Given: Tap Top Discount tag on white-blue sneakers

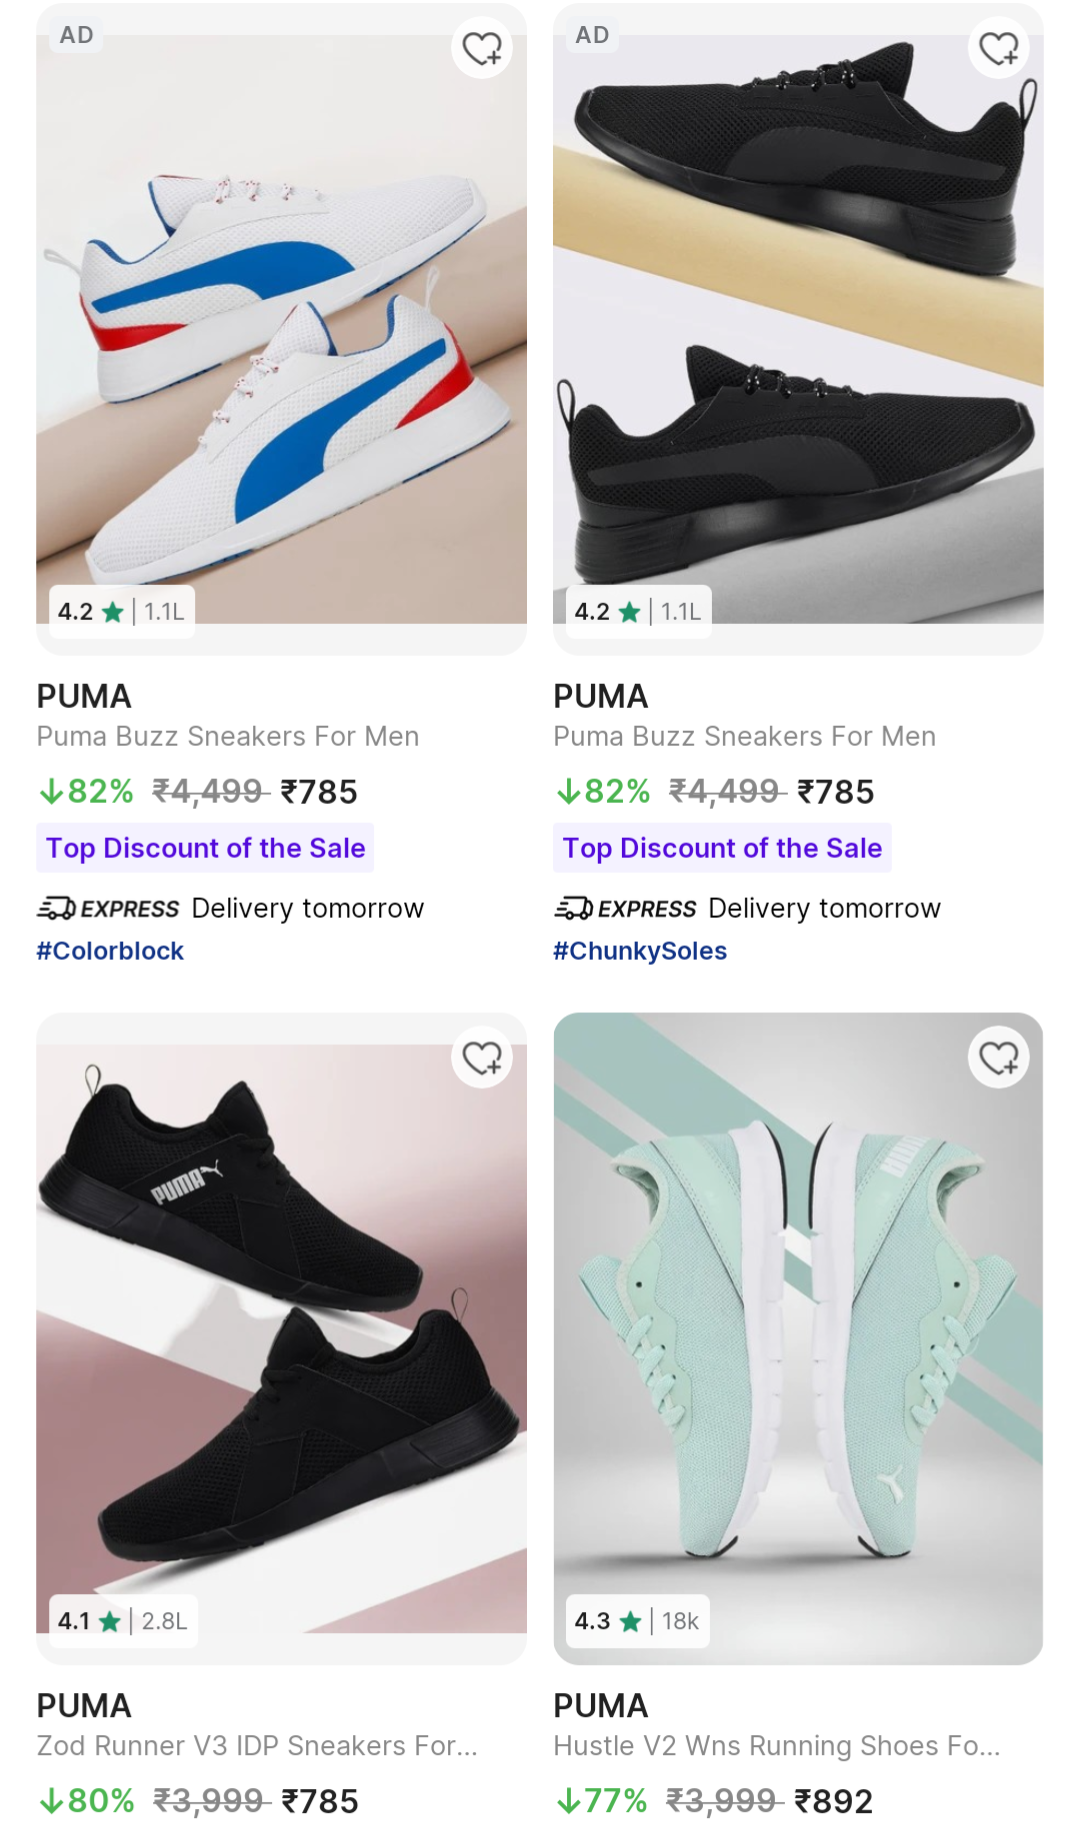Looking at the screenshot, I should tap(205, 848).
